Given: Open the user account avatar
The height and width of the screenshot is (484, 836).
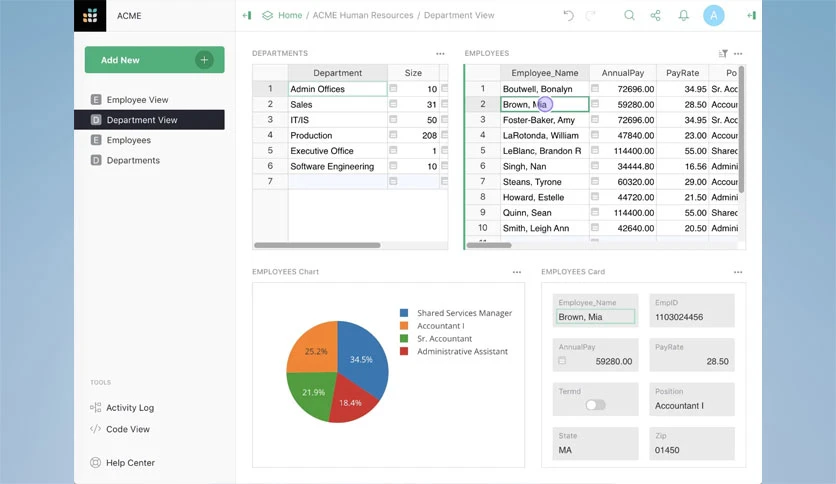Looking at the screenshot, I should [x=713, y=15].
